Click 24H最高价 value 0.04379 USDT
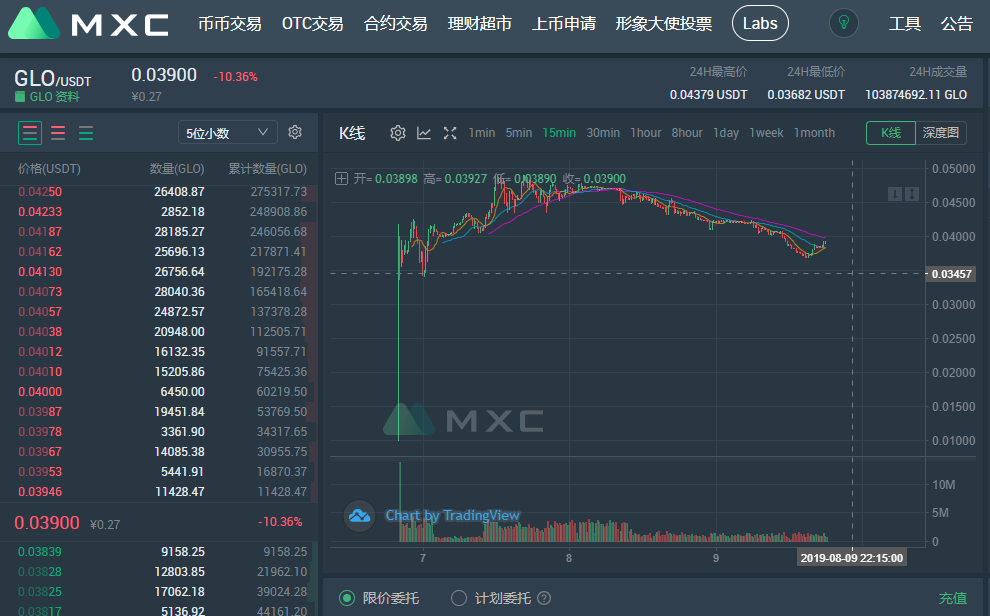 [708, 95]
